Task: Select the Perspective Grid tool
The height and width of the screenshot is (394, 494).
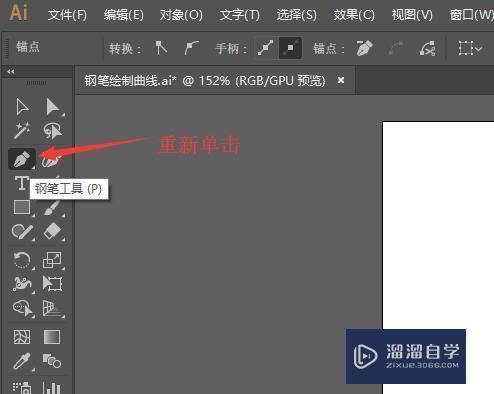Action: pyautogui.click(x=52, y=308)
